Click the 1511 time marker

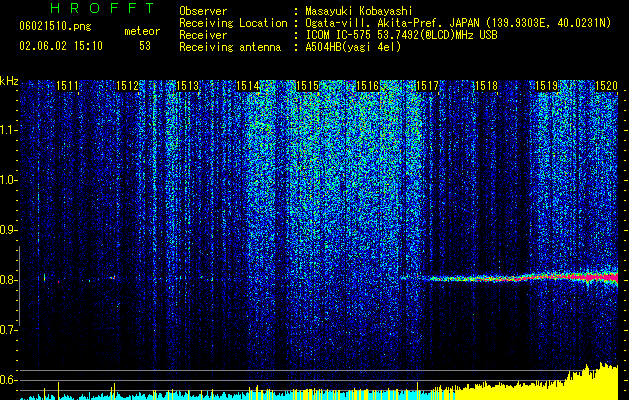coord(67,86)
